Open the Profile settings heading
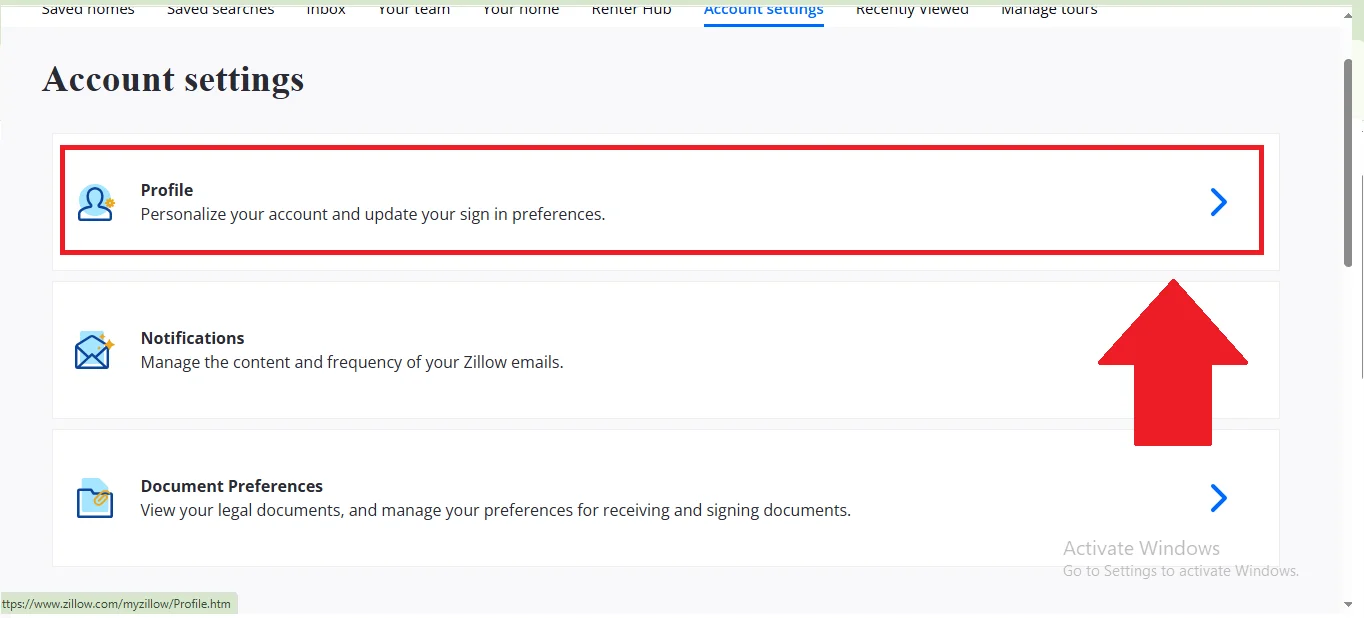The height and width of the screenshot is (618, 1364). pyautogui.click(x=167, y=190)
